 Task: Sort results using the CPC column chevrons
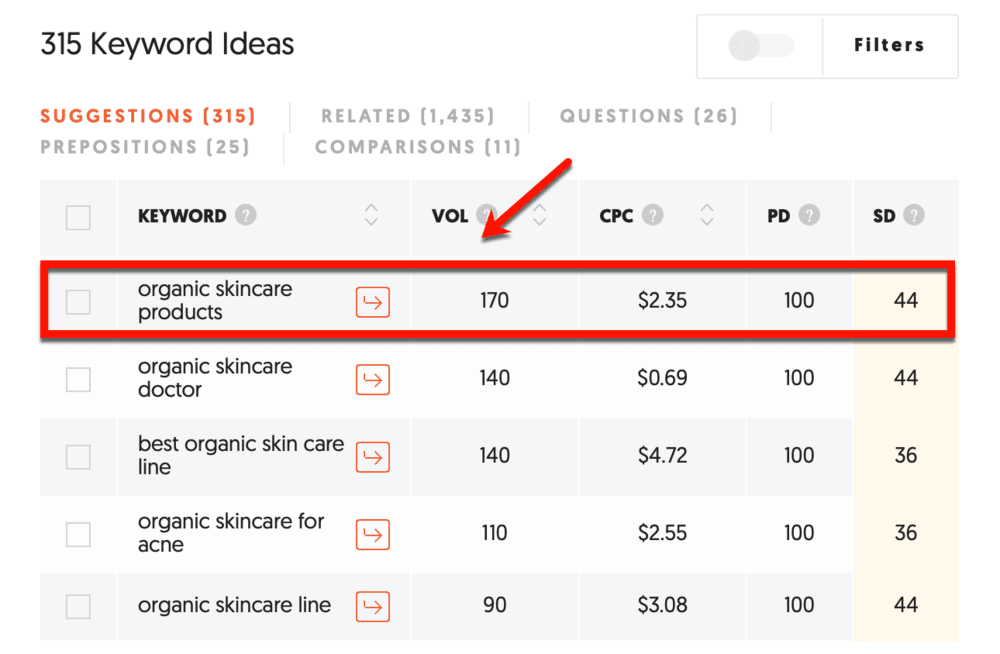point(708,215)
